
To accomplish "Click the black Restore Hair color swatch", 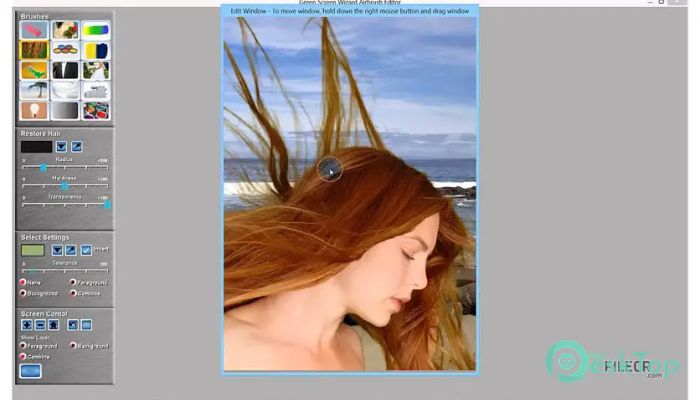I will 37,147.
